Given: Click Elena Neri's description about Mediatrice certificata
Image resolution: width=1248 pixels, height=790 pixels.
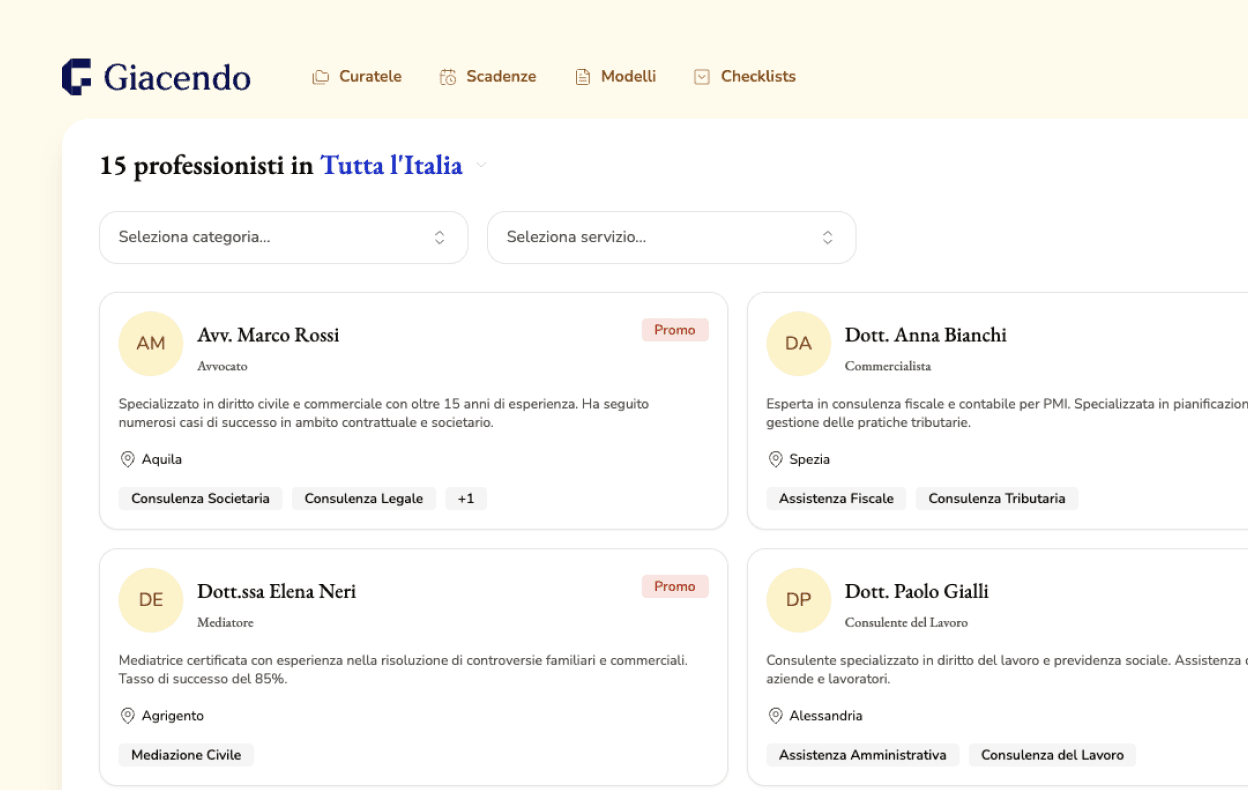Looking at the screenshot, I should [x=403, y=669].
